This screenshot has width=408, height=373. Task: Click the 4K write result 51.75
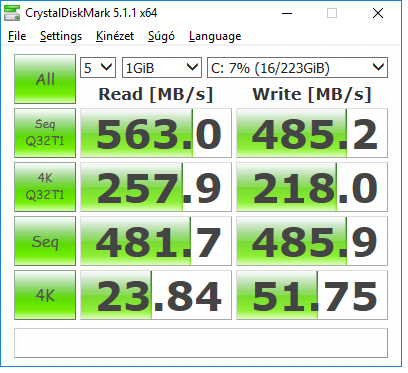[x=312, y=295]
